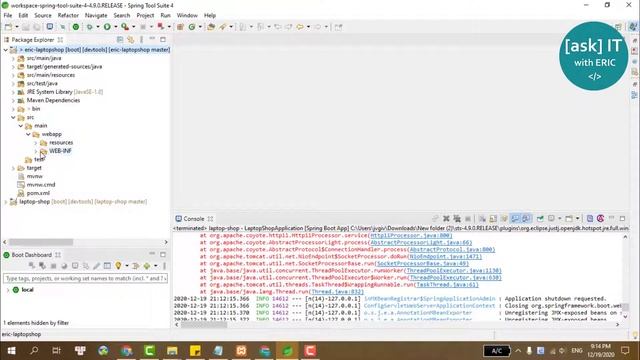Image resolution: width=640 pixels, height=360 pixels.
Task: Toggle Word Wrap in Console toolbar
Action: pos(504,219)
